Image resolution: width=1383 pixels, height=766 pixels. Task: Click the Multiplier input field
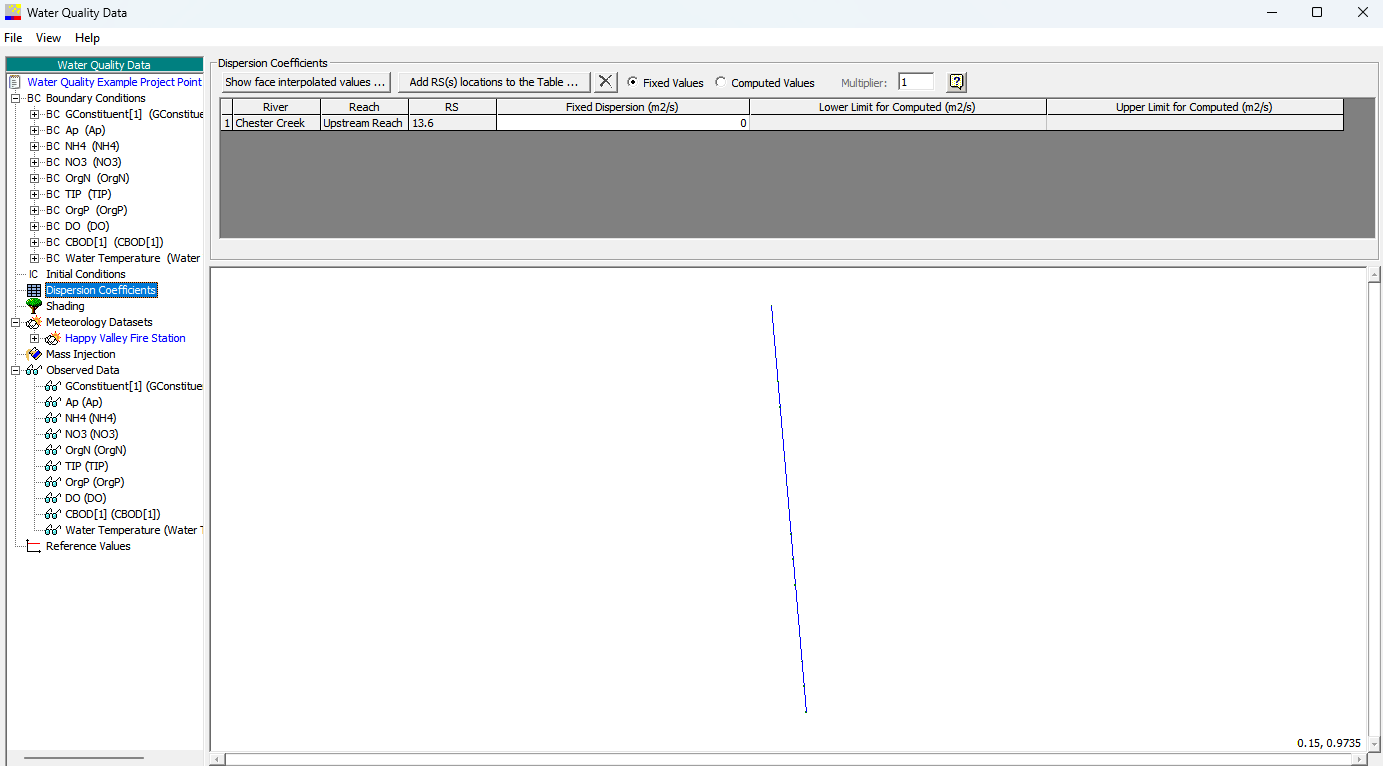916,82
